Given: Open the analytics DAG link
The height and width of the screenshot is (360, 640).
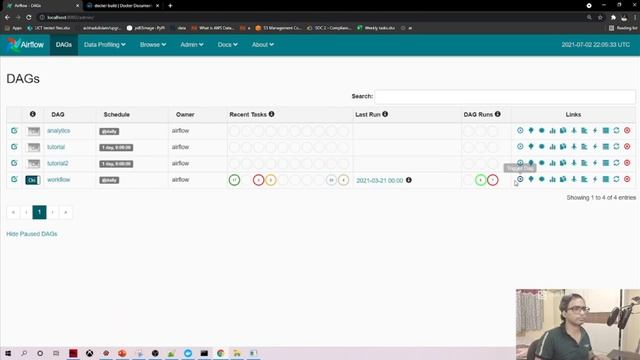Looking at the screenshot, I should [58, 131].
